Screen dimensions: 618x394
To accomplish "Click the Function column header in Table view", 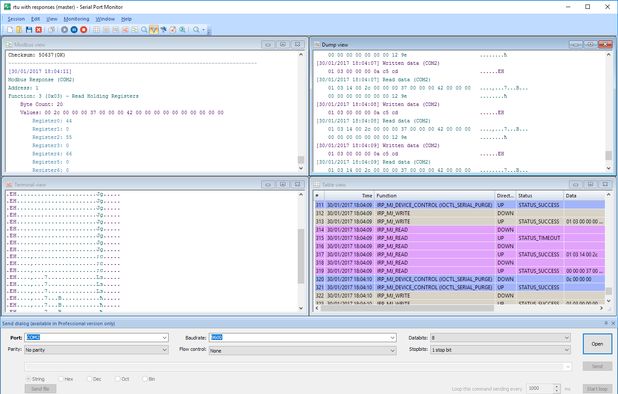I will tap(434, 195).
